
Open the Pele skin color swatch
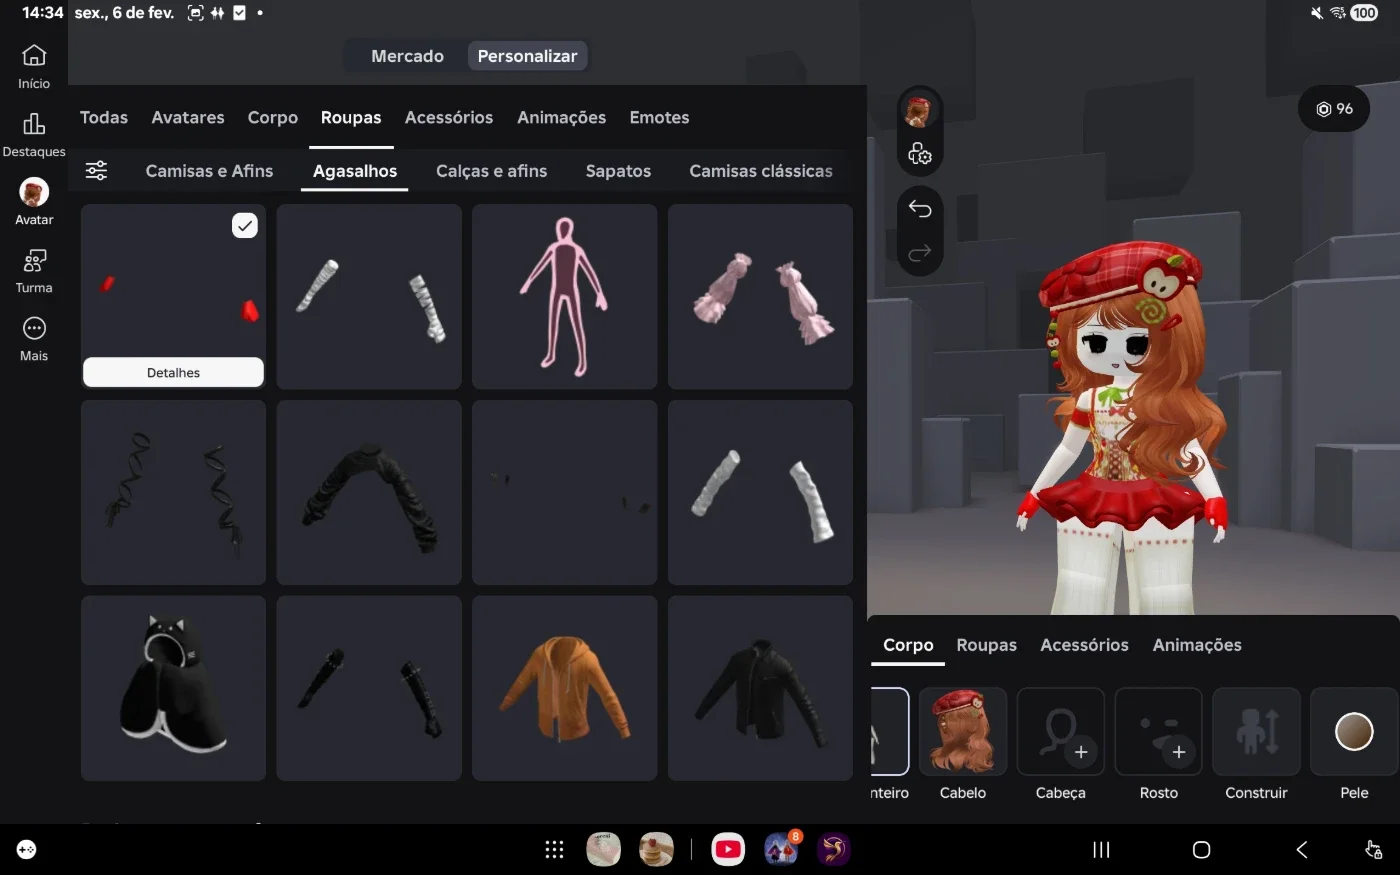pos(1354,732)
